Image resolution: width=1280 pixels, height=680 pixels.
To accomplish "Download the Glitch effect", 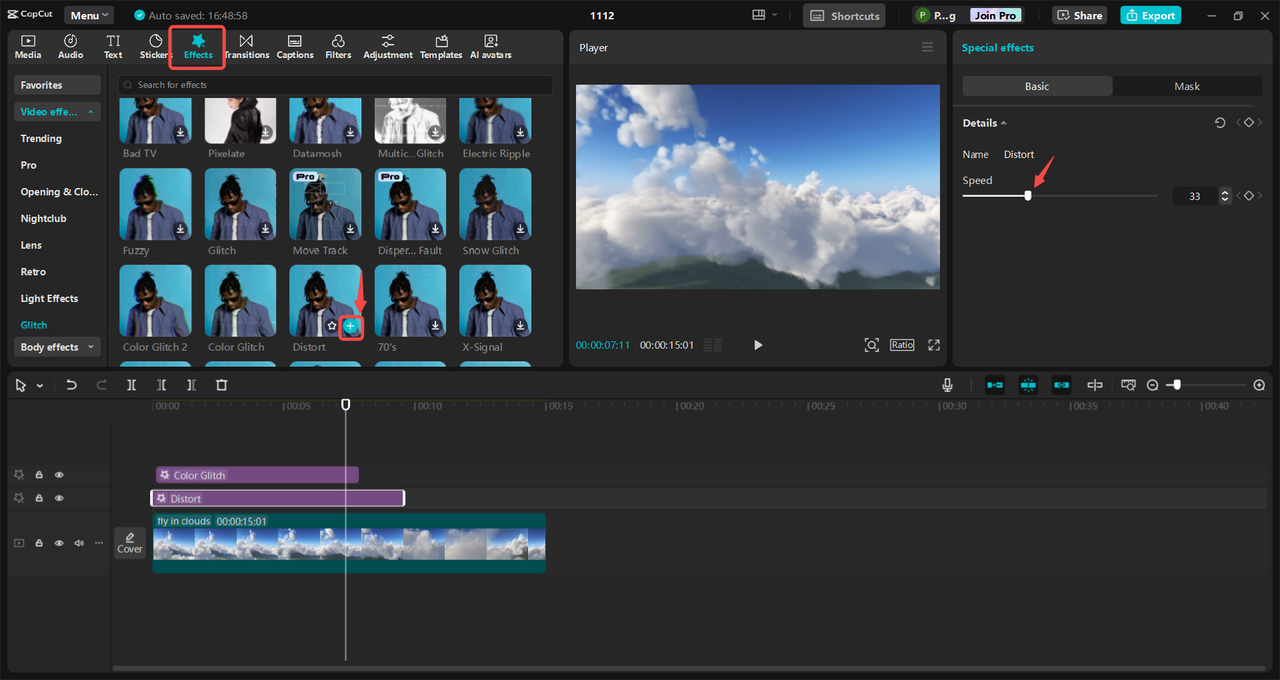I will 266,229.
